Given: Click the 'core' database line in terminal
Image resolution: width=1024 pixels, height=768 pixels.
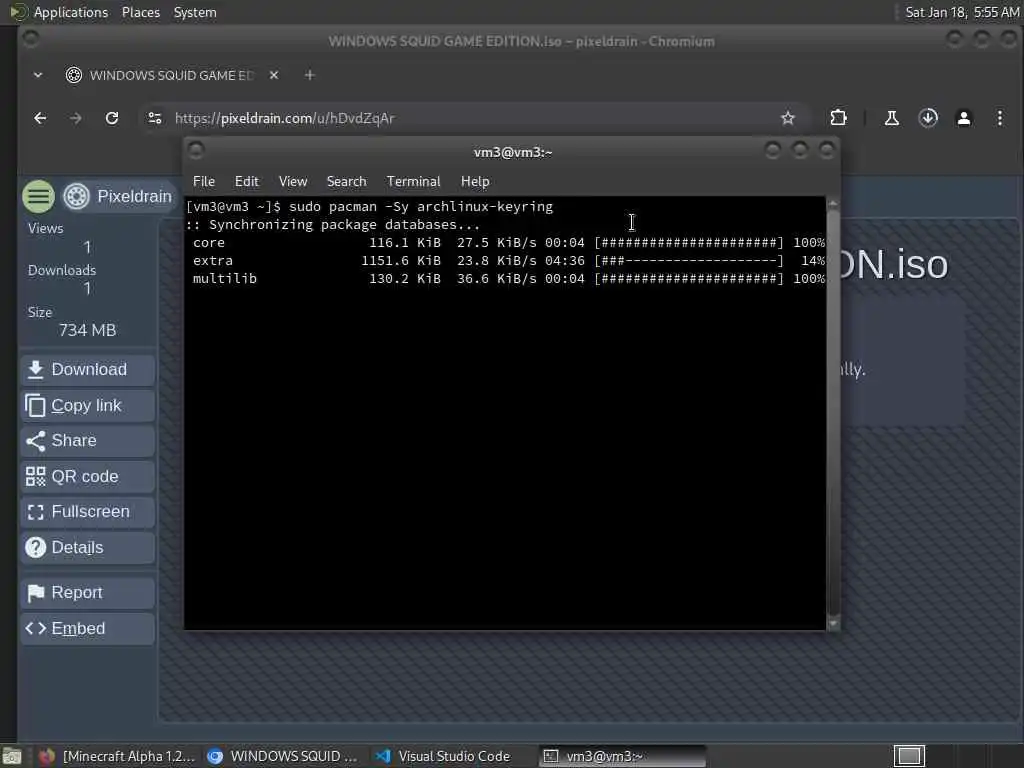Looking at the screenshot, I should 507,242.
